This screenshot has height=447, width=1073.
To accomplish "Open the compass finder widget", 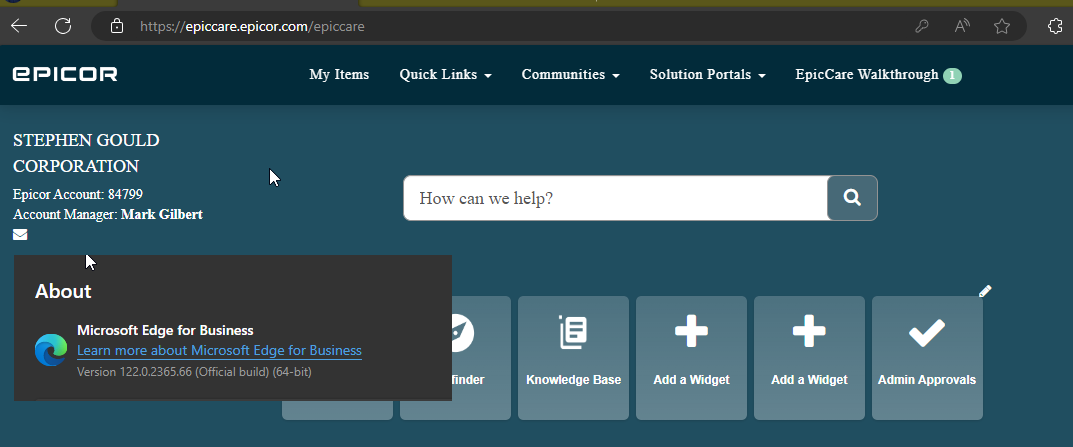I will coord(481,358).
